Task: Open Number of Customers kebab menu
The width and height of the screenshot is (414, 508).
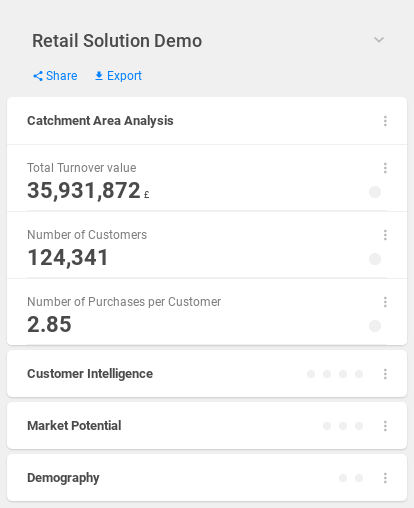Action: tap(385, 235)
